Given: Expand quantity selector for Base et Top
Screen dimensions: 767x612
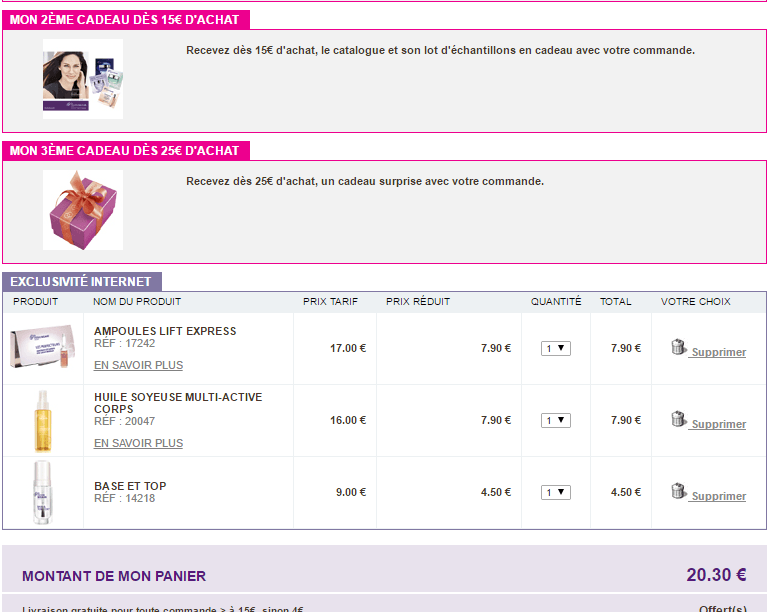Looking at the screenshot, I should (555, 493).
